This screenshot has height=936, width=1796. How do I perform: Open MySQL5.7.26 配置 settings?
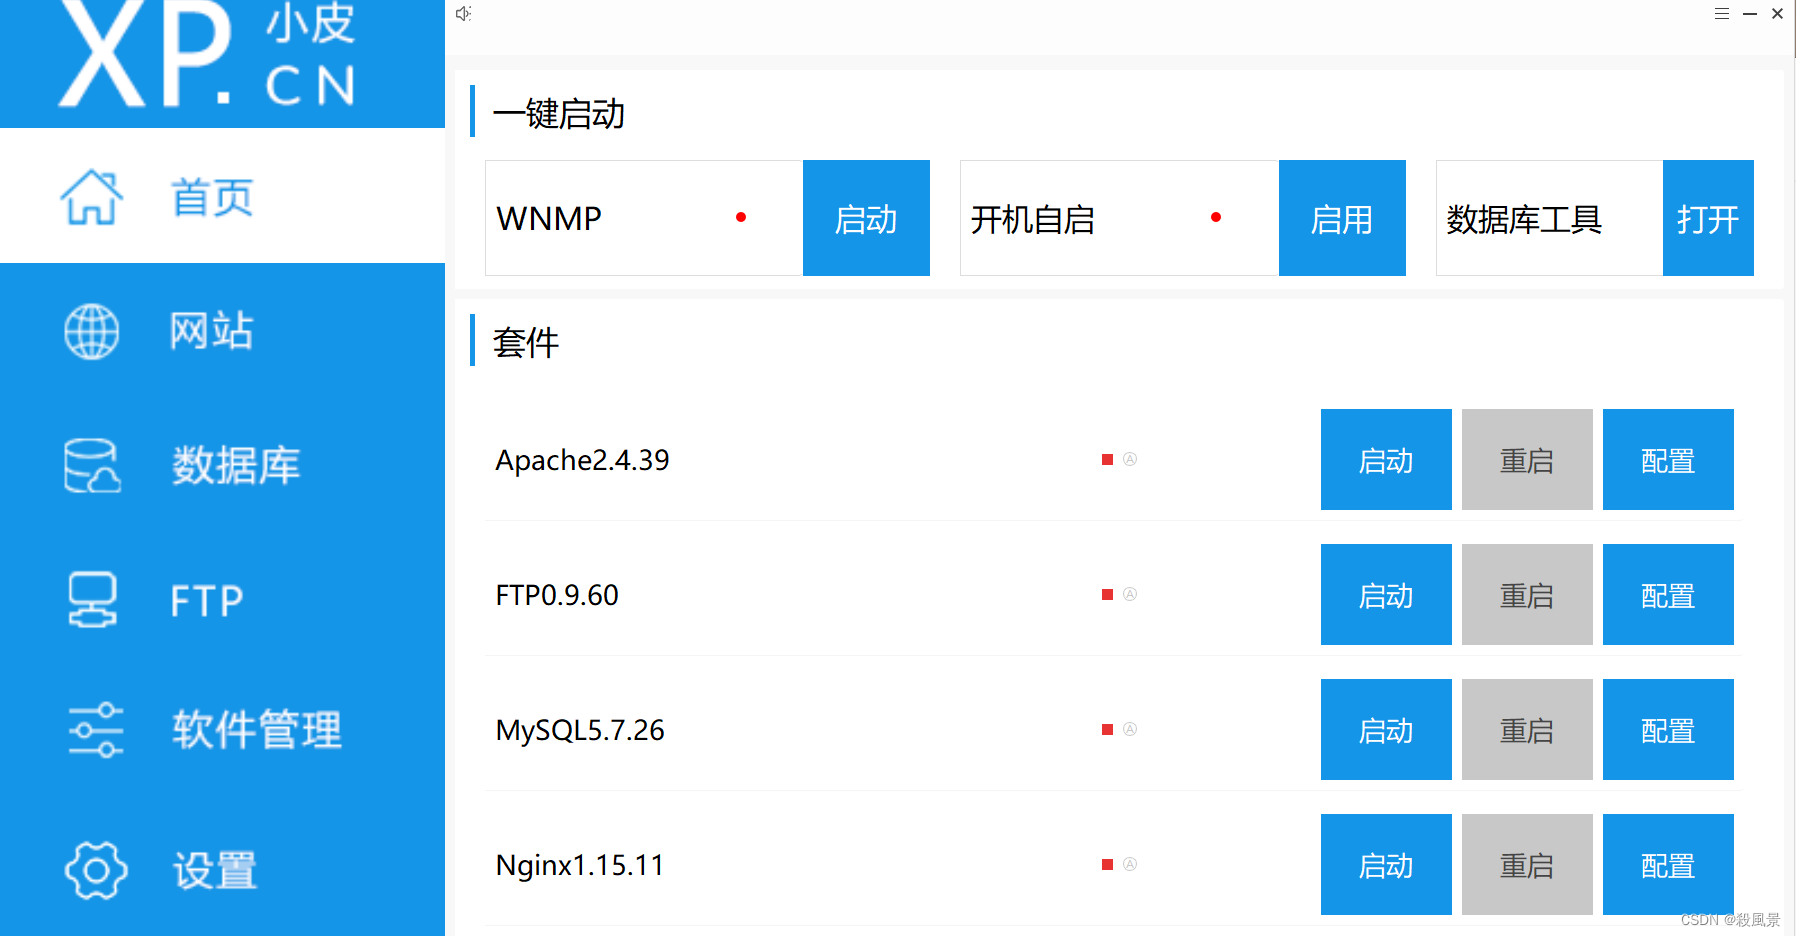pyautogui.click(x=1668, y=730)
